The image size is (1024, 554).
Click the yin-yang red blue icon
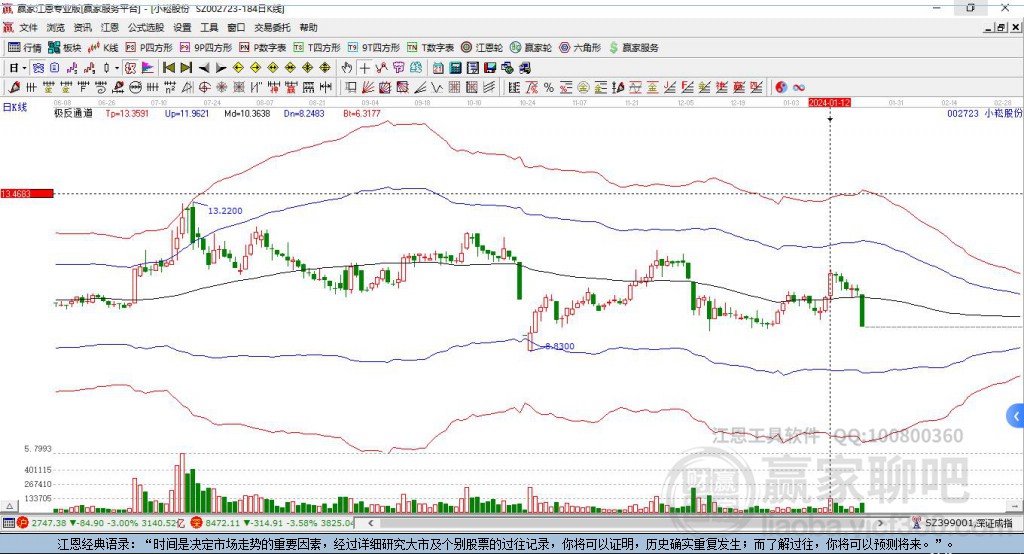[781, 88]
